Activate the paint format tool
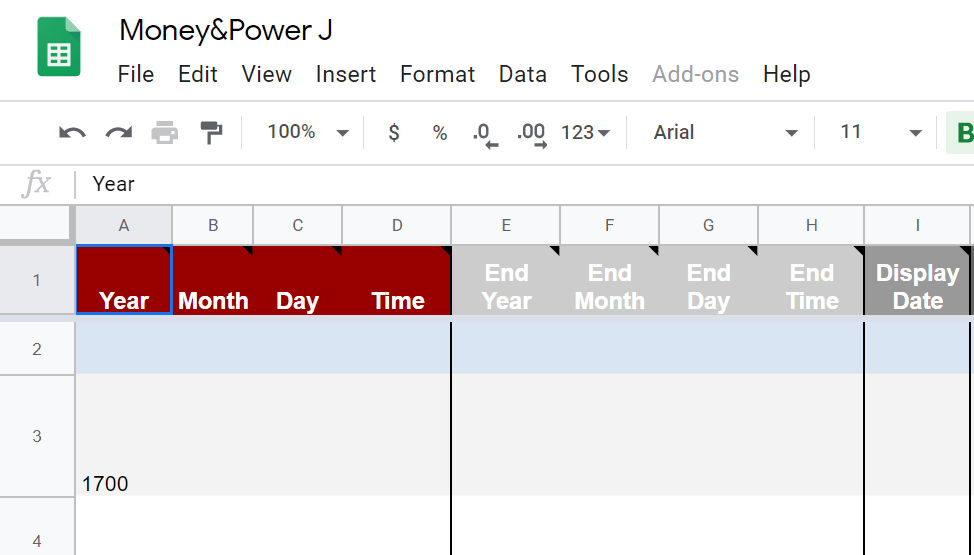 [211, 132]
